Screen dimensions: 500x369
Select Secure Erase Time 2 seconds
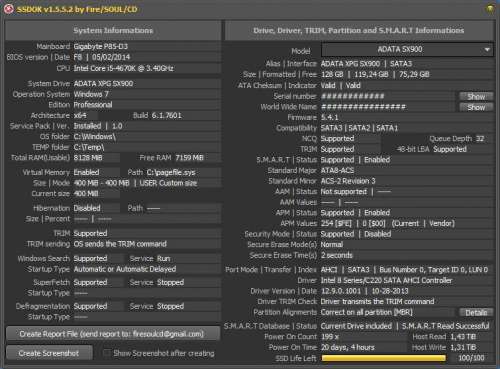pos(337,255)
